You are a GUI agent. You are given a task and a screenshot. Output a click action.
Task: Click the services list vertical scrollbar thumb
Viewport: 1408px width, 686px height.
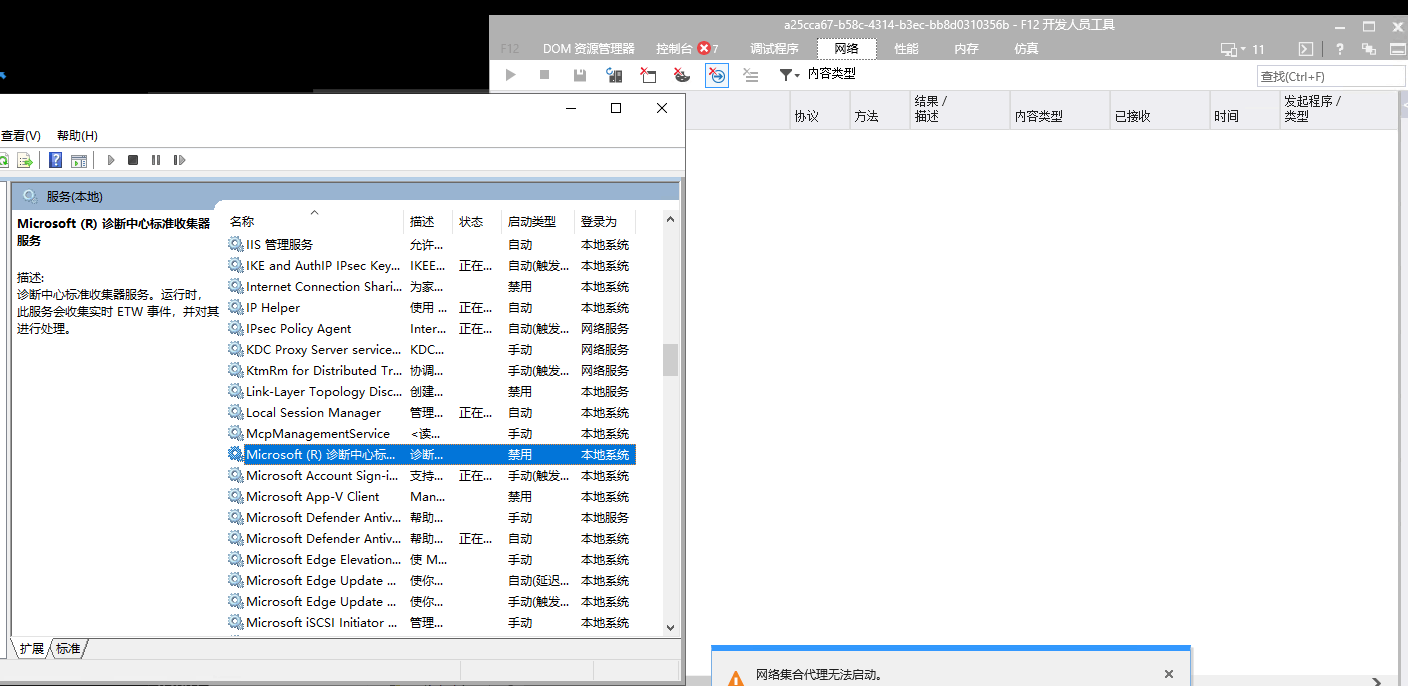(x=670, y=360)
